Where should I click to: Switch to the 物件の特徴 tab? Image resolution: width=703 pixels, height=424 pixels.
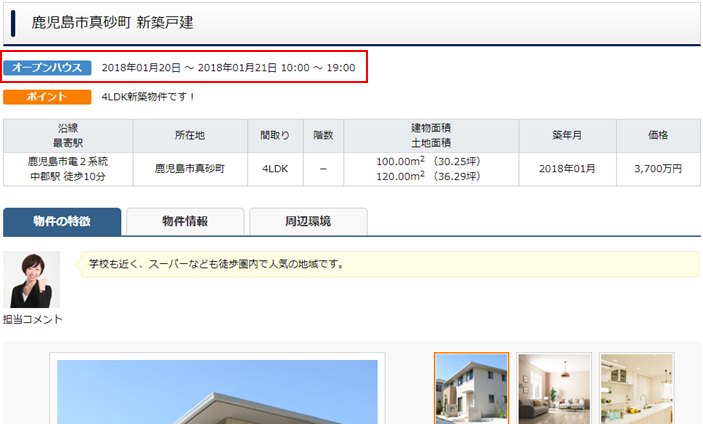[62, 222]
